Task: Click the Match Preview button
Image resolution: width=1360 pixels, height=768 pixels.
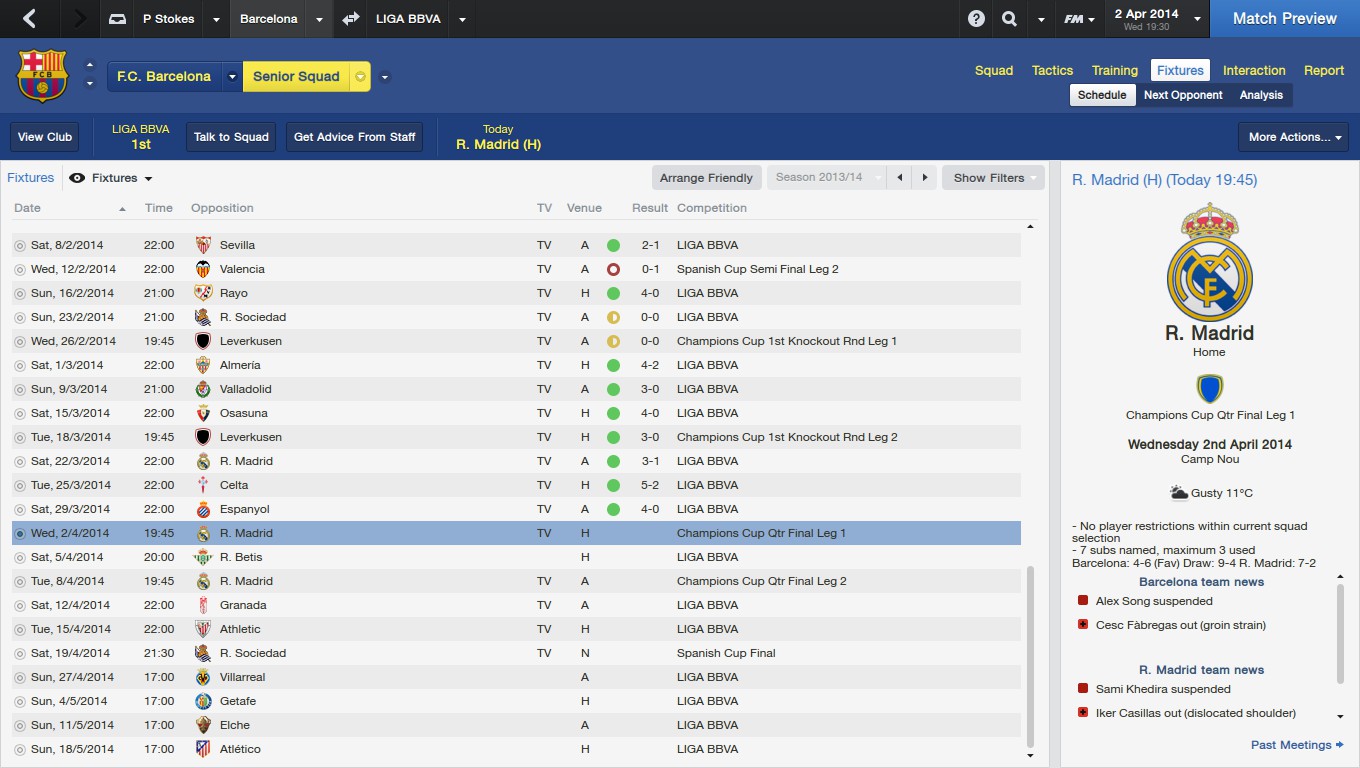Action: pos(1285,19)
